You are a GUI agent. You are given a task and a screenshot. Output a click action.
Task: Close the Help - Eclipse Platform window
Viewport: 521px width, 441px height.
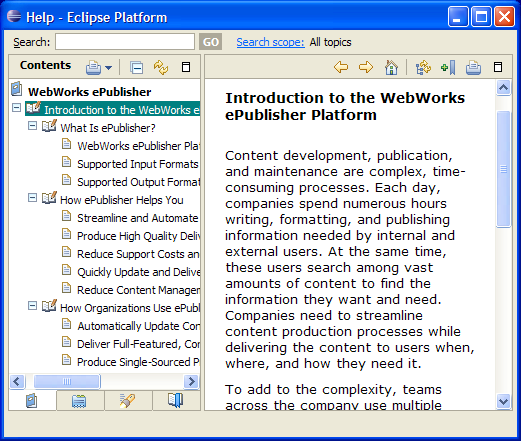504,17
